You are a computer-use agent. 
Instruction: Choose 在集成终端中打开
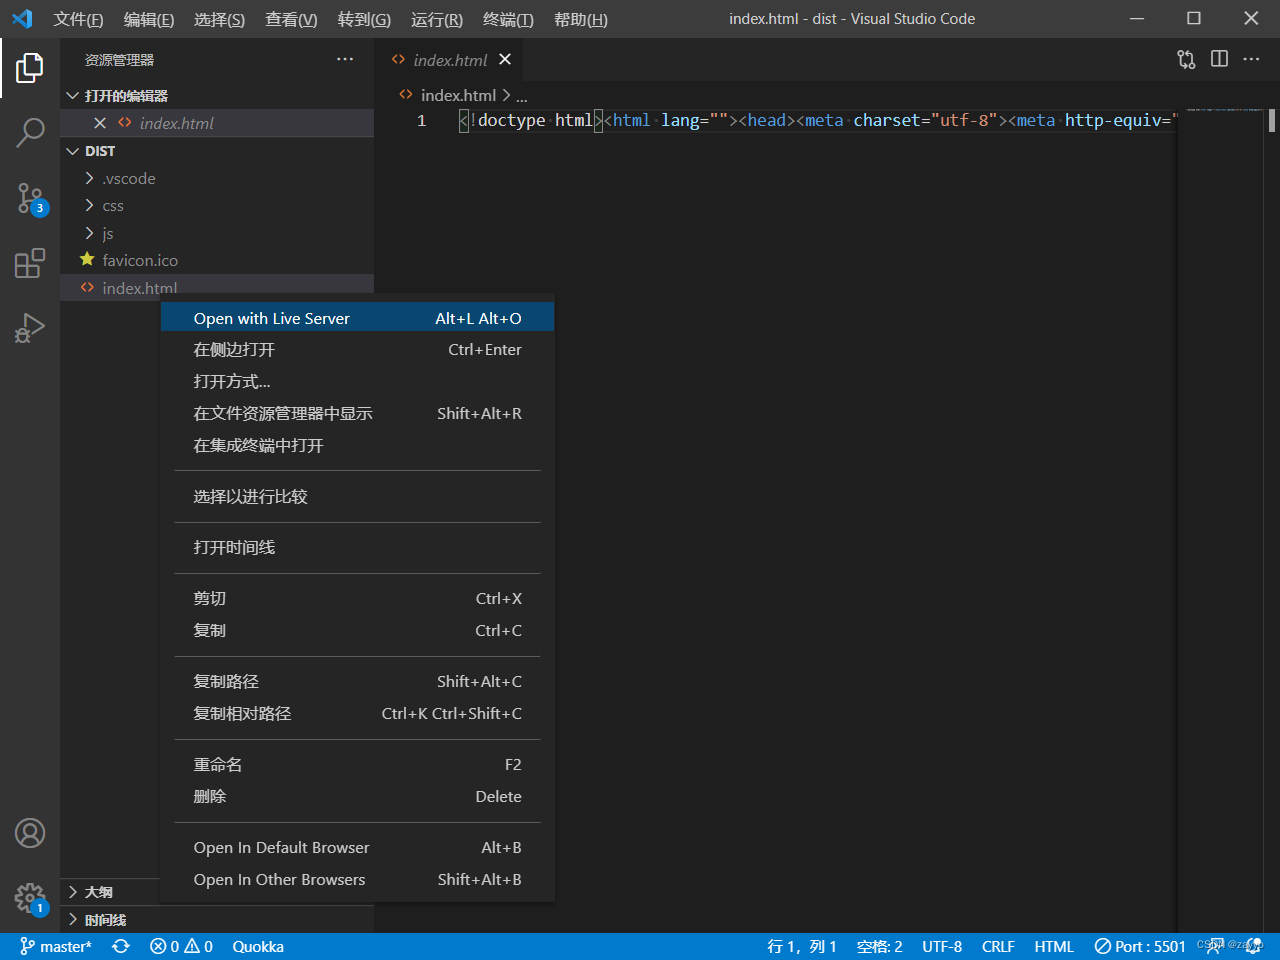coord(358,446)
